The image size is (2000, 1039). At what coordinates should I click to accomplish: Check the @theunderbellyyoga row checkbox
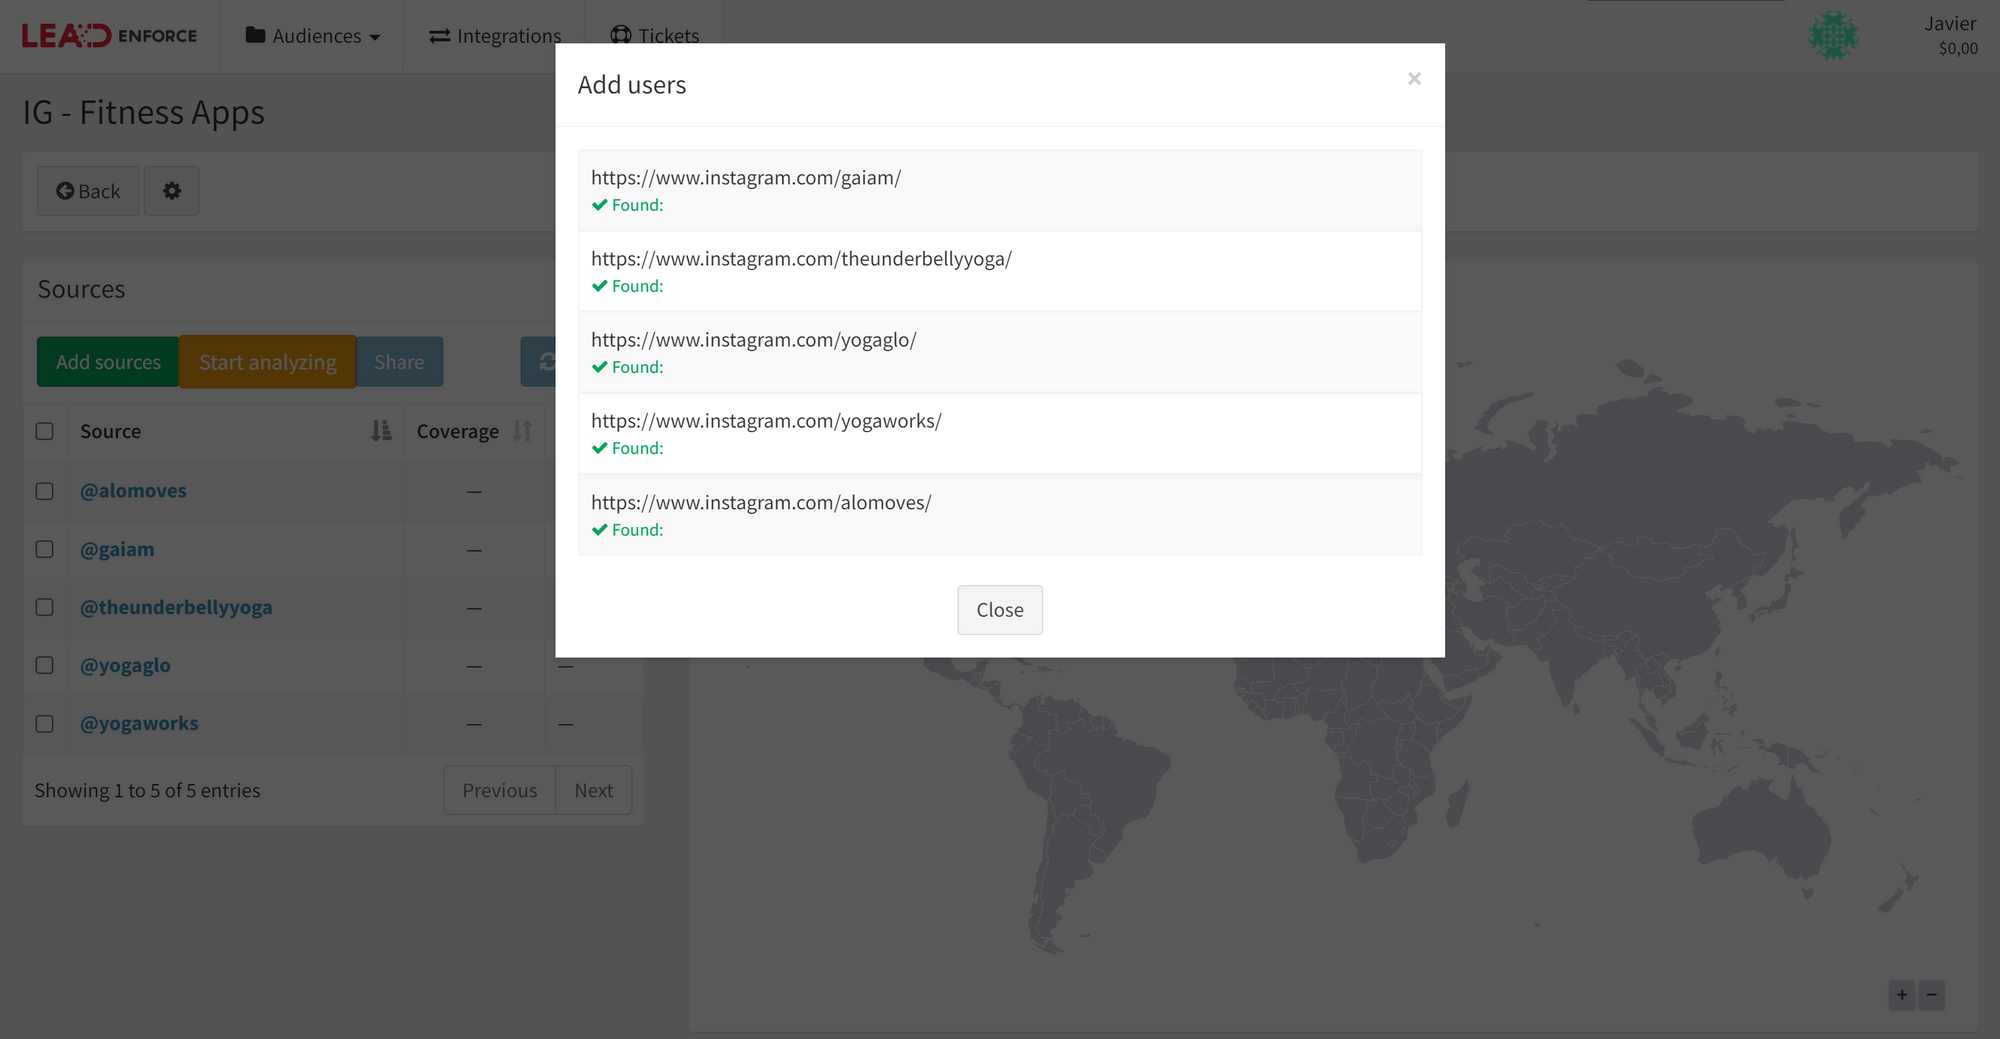tap(45, 607)
